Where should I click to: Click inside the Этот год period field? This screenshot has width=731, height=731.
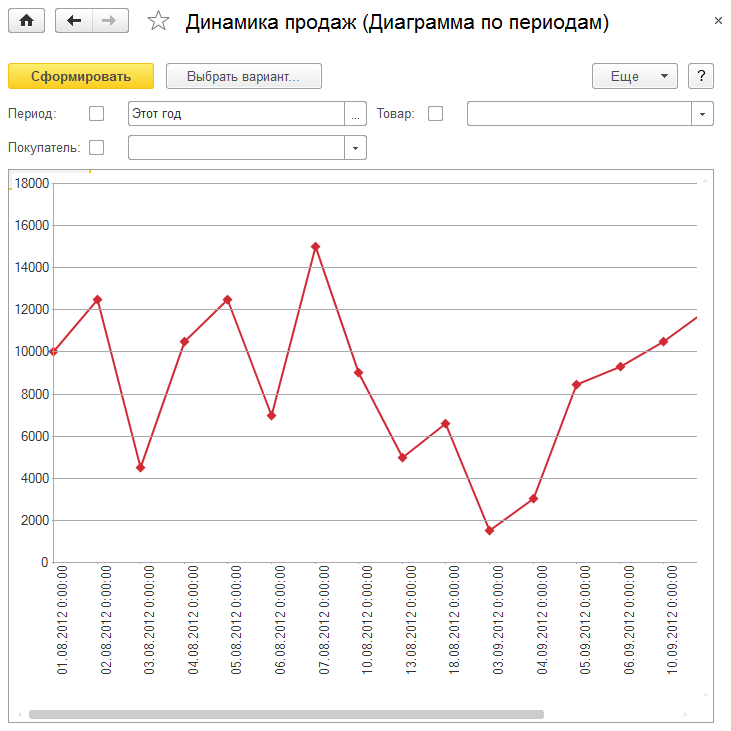point(235,114)
